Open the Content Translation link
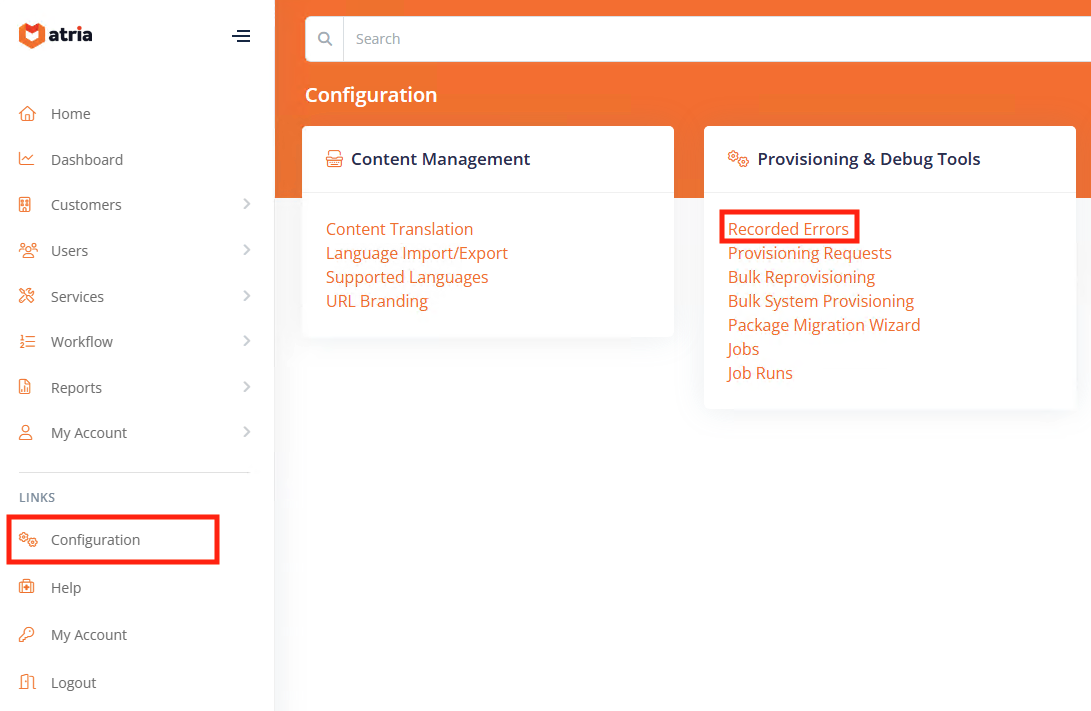 click(399, 229)
